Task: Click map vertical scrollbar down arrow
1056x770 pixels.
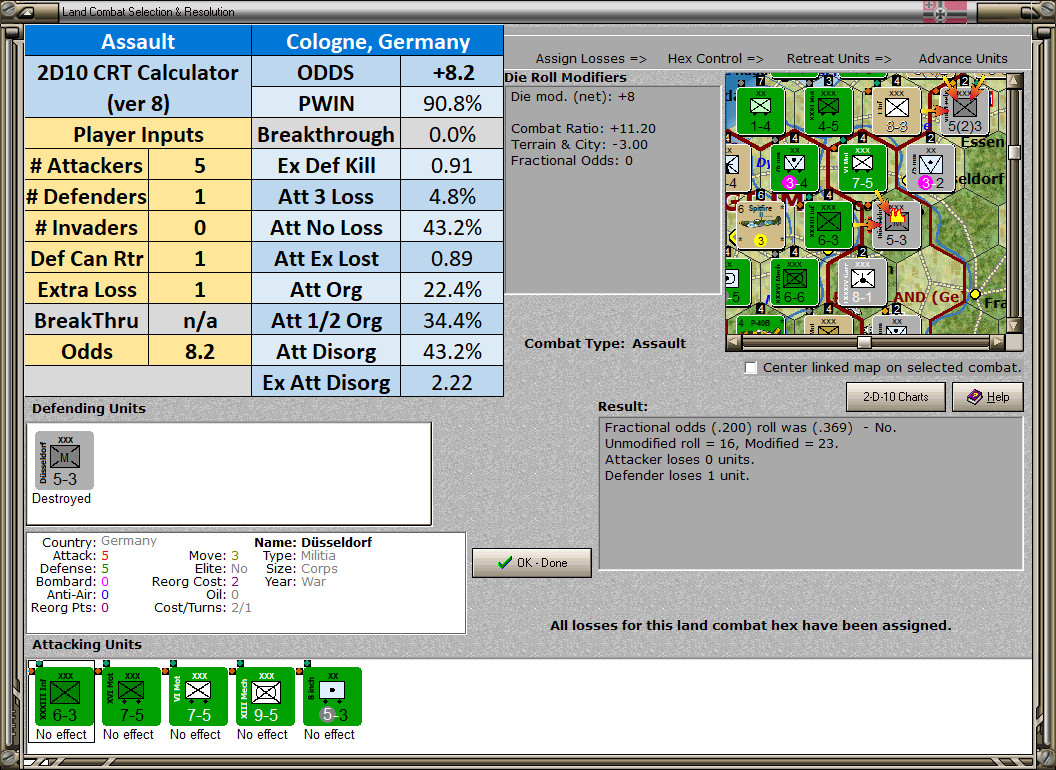Action: click(x=1014, y=326)
